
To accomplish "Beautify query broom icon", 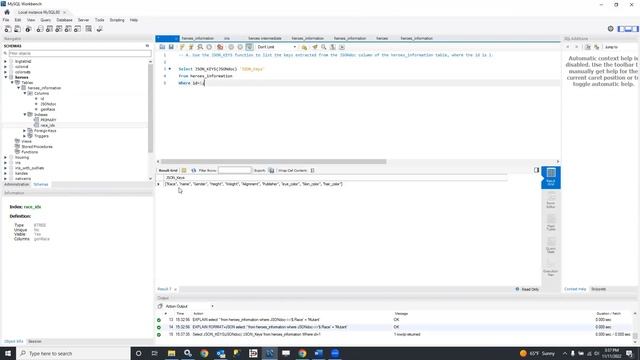I will (315, 47).
